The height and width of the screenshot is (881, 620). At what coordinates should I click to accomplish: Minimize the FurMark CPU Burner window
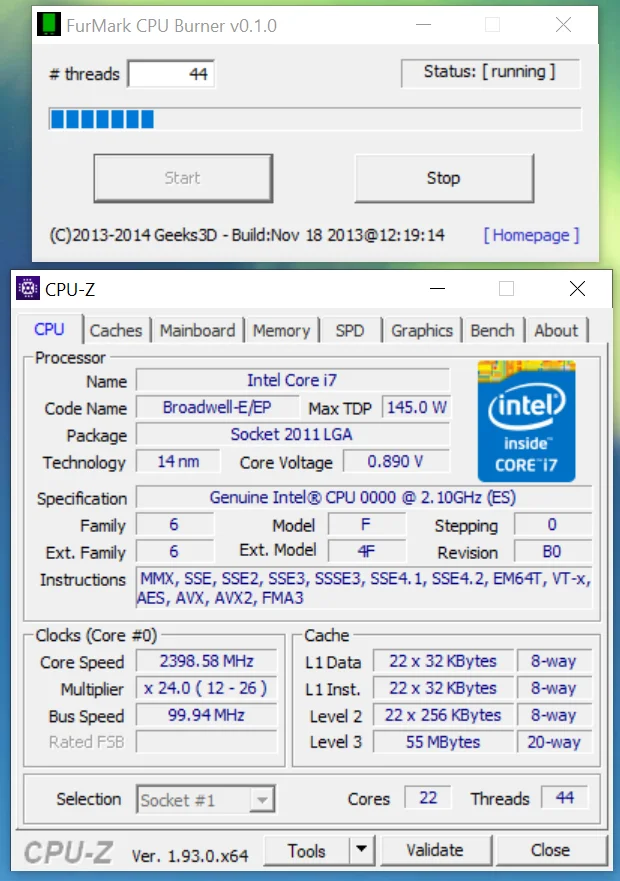[423, 25]
